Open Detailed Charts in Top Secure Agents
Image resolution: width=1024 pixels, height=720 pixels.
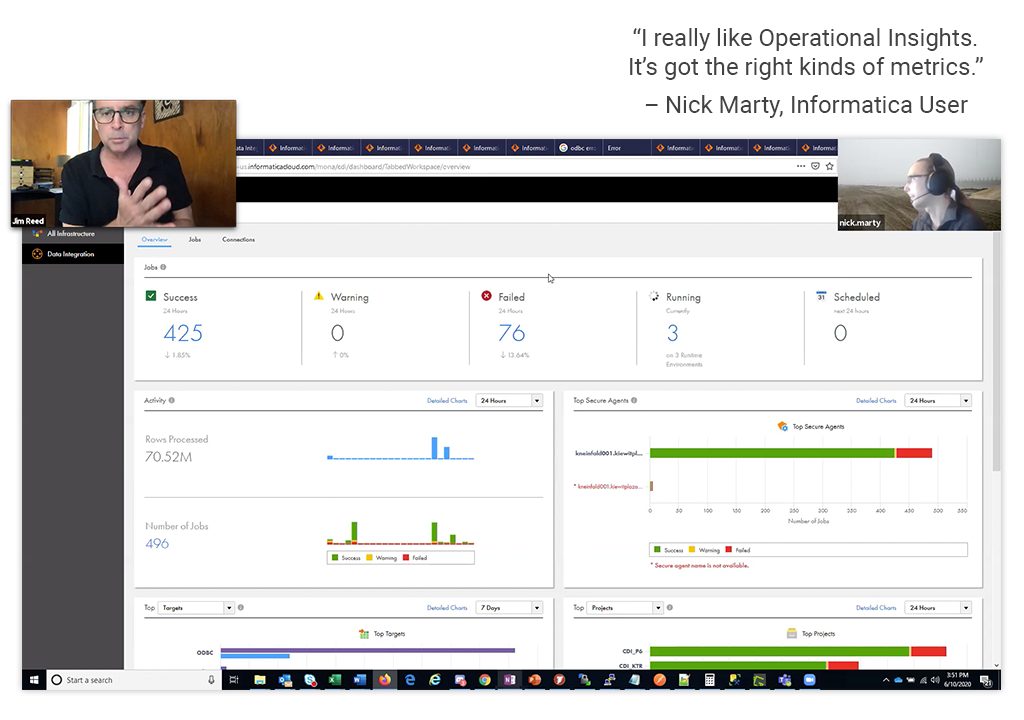(876, 401)
